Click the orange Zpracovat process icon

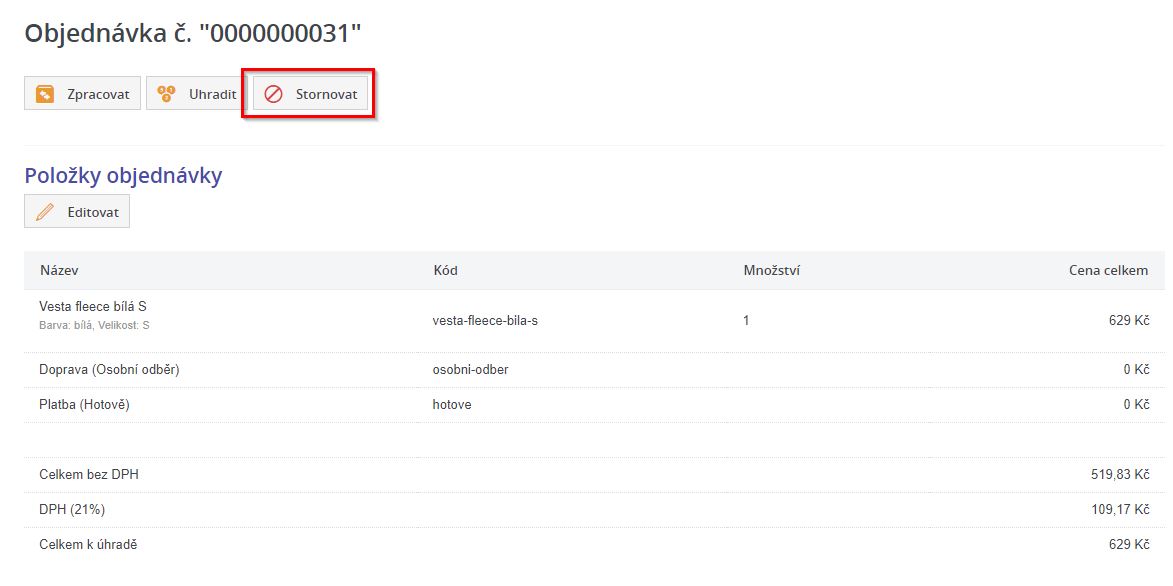click(44, 94)
